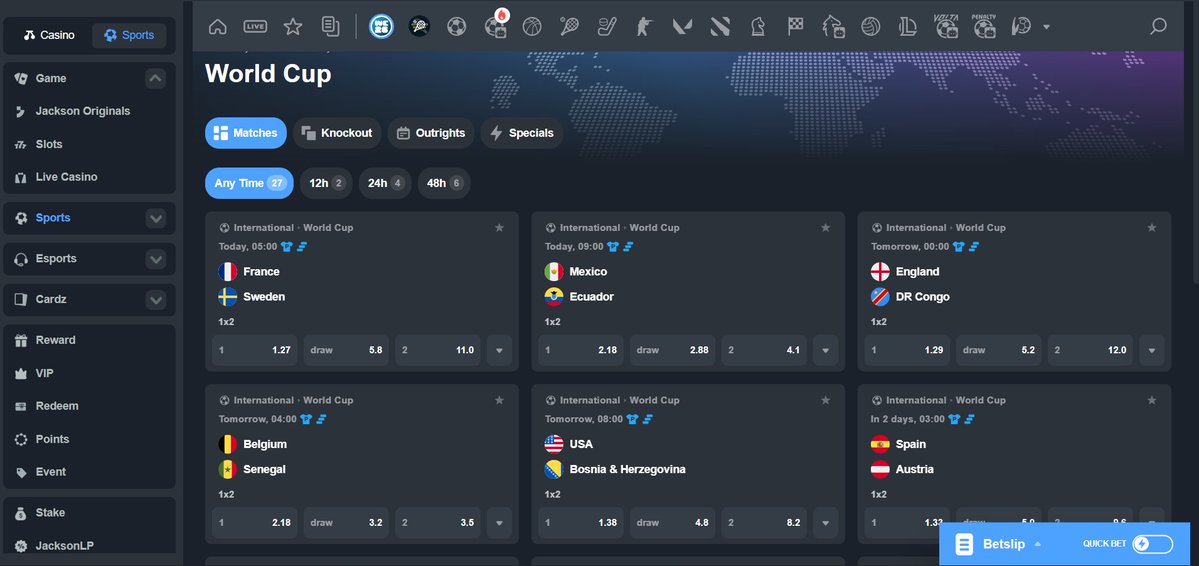The image size is (1199, 566).
Task: Select the checkered racing flag icon
Action: pos(795,27)
